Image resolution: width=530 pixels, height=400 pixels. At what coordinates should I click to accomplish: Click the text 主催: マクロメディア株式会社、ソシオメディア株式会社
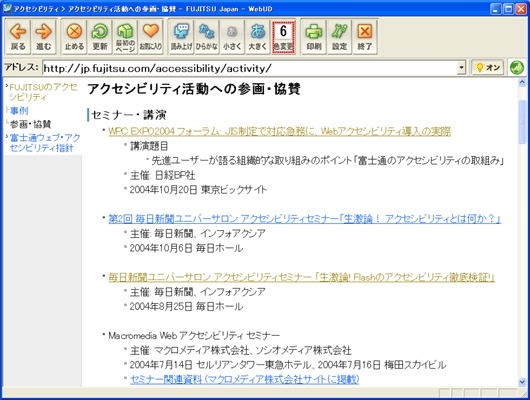[x=241, y=350]
